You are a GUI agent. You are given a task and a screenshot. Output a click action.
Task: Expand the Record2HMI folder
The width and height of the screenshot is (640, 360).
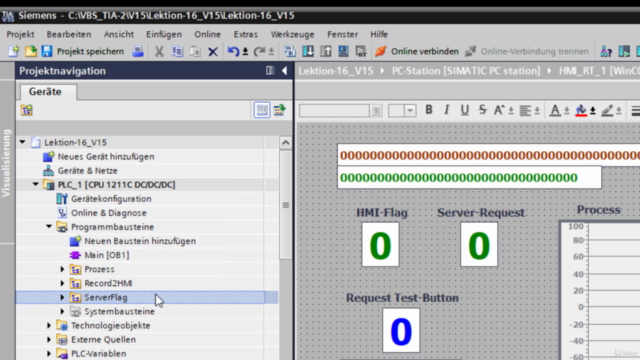pyautogui.click(x=62, y=283)
